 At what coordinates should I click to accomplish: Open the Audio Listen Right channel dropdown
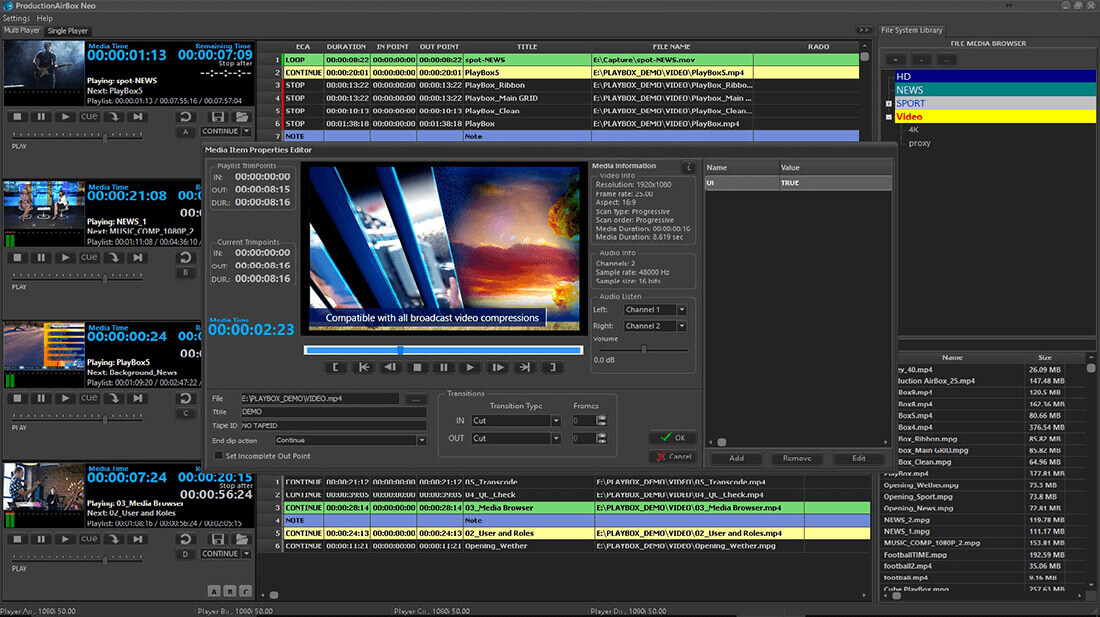point(681,326)
